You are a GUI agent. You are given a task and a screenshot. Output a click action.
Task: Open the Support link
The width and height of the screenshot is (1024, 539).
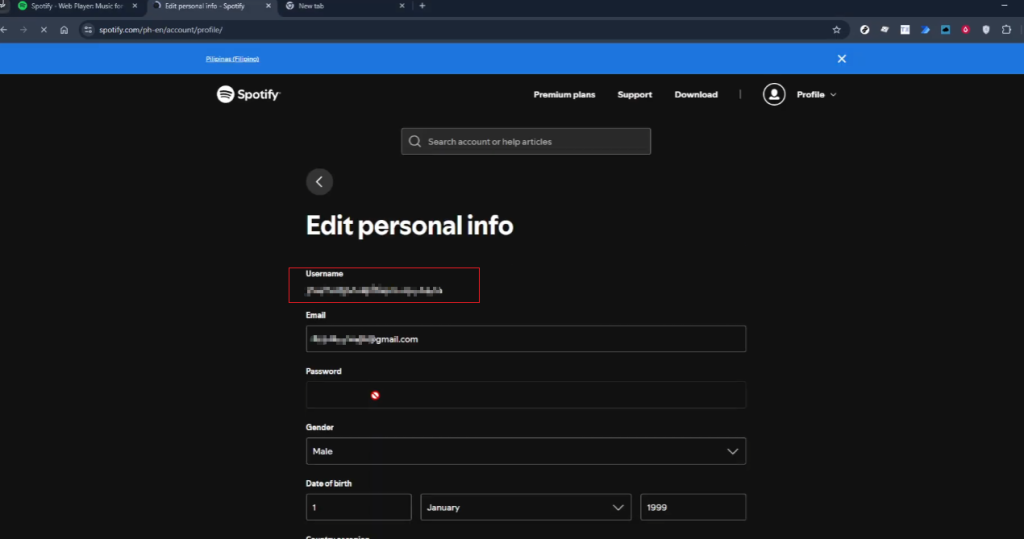point(635,95)
